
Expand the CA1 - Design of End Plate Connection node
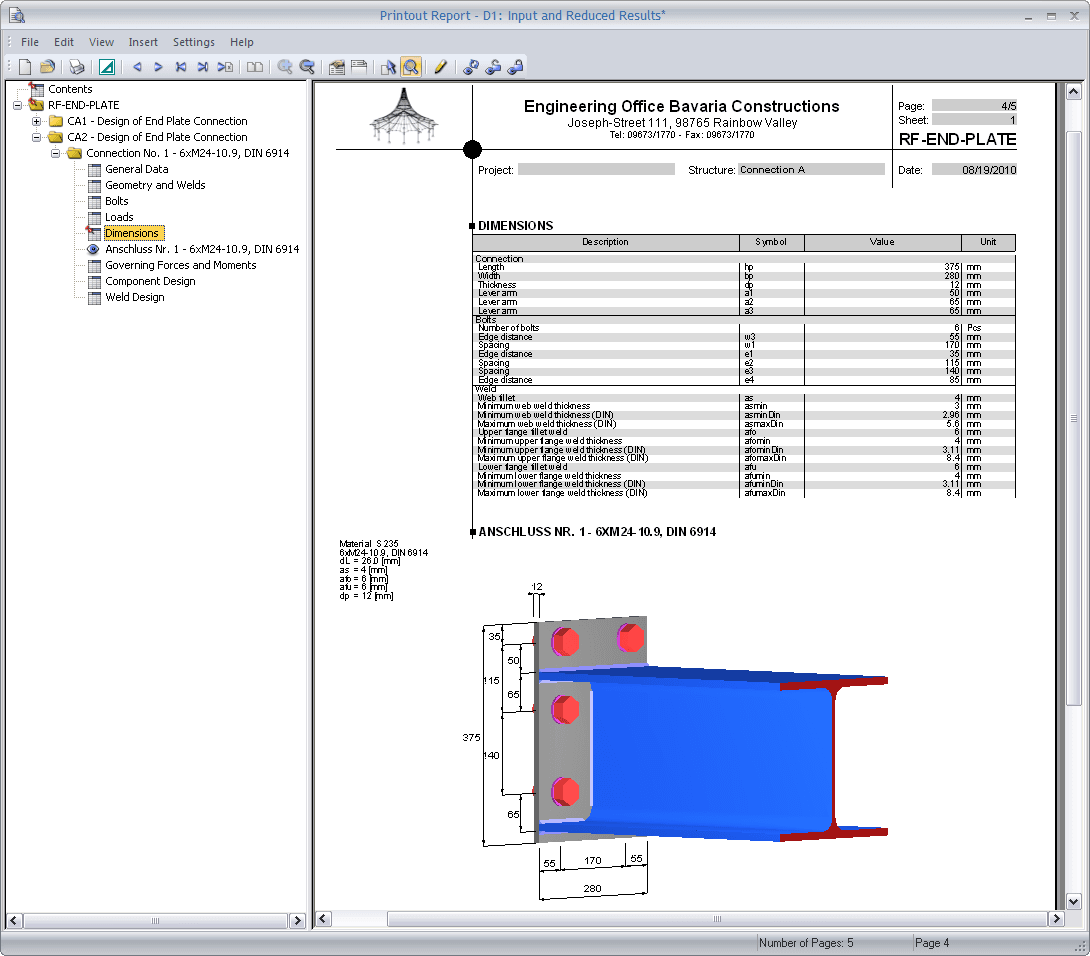point(36,122)
